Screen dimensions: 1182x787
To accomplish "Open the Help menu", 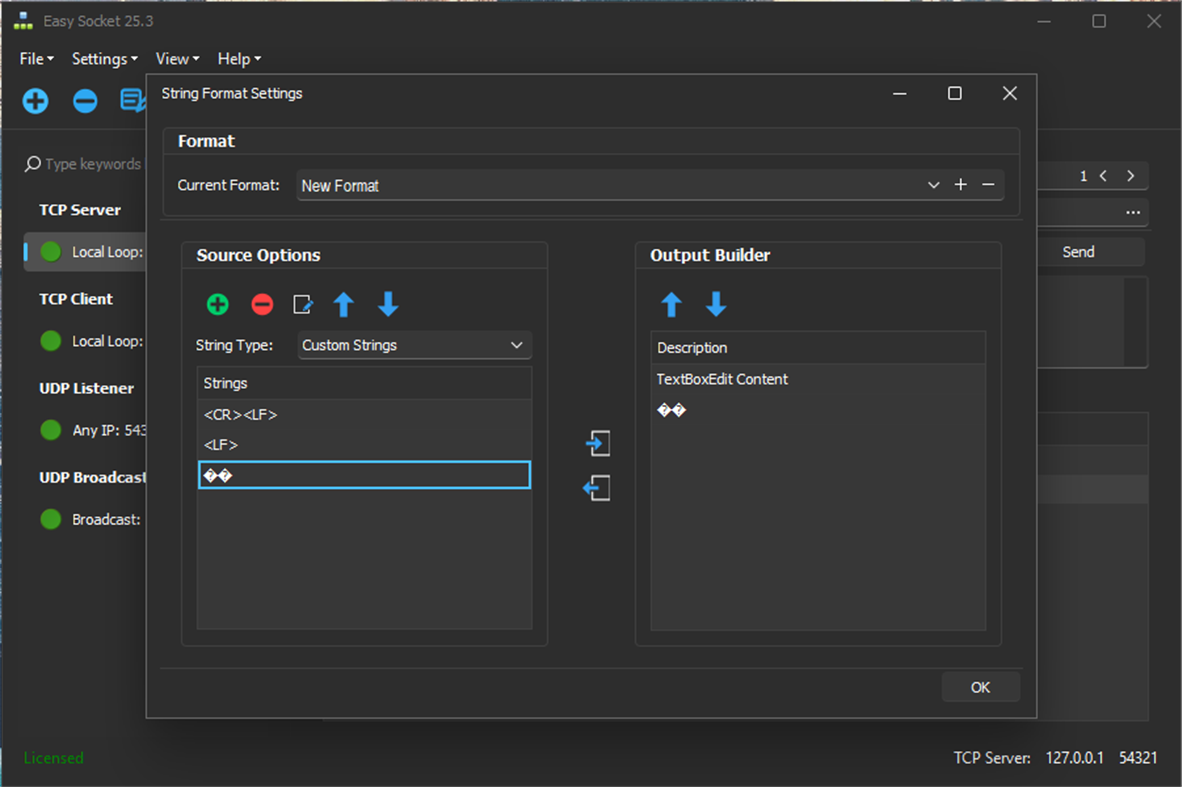I will click(239, 59).
